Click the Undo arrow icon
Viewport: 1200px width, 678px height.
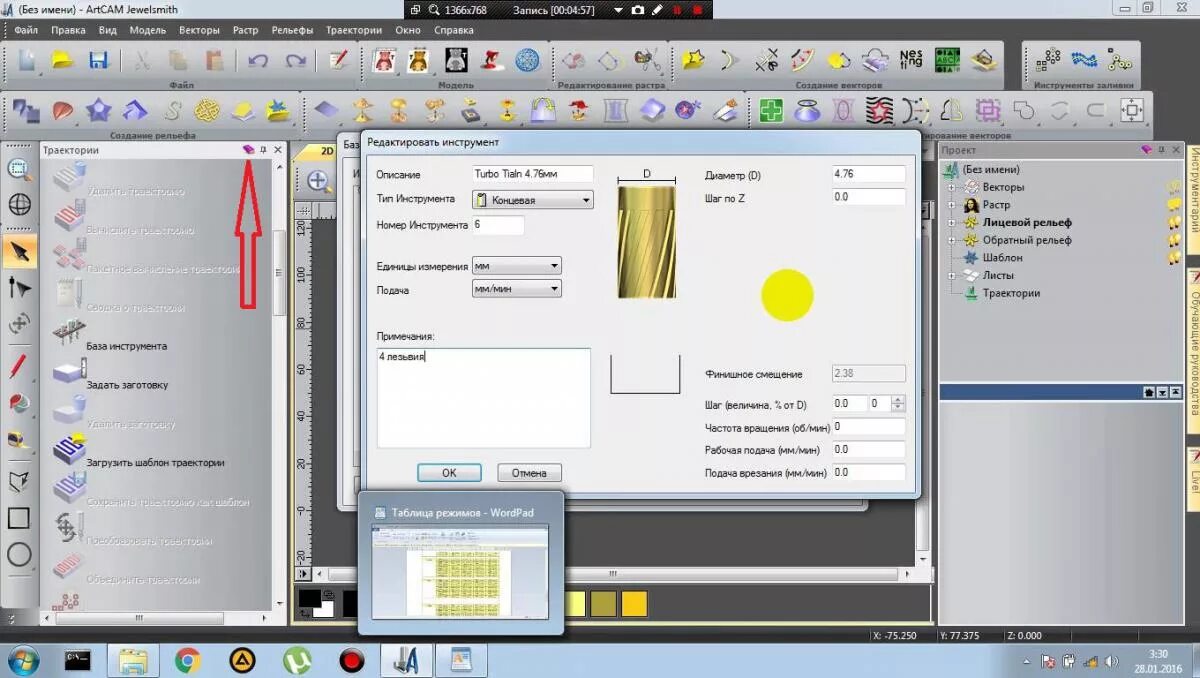click(258, 60)
